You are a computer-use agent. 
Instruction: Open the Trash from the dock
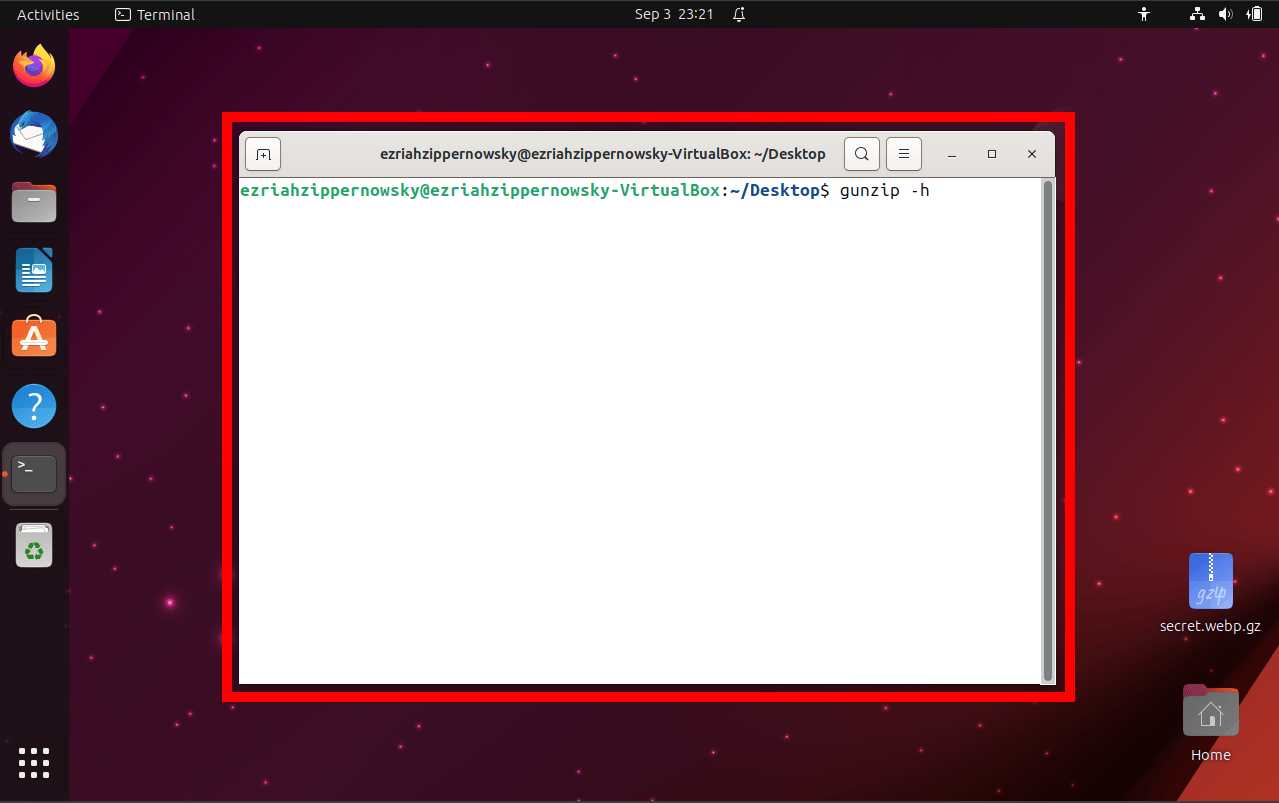pos(33,545)
